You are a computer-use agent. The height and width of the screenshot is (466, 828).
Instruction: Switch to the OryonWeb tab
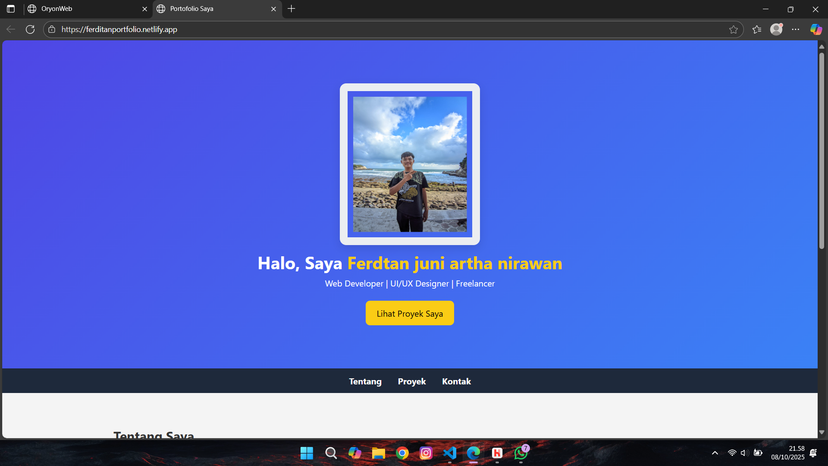87,9
